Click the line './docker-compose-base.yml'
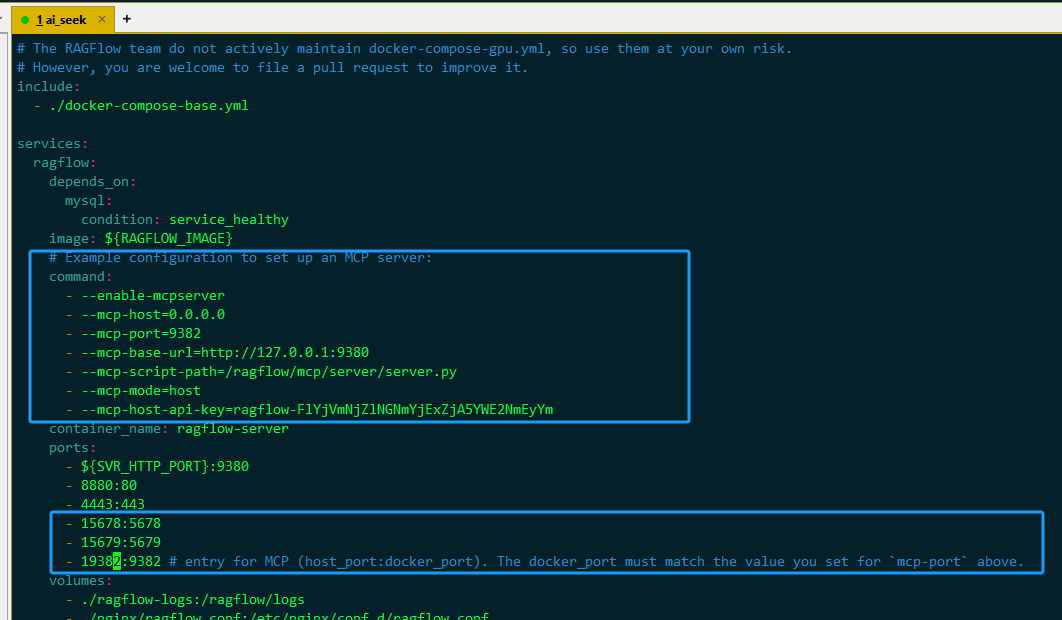 coord(149,106)
